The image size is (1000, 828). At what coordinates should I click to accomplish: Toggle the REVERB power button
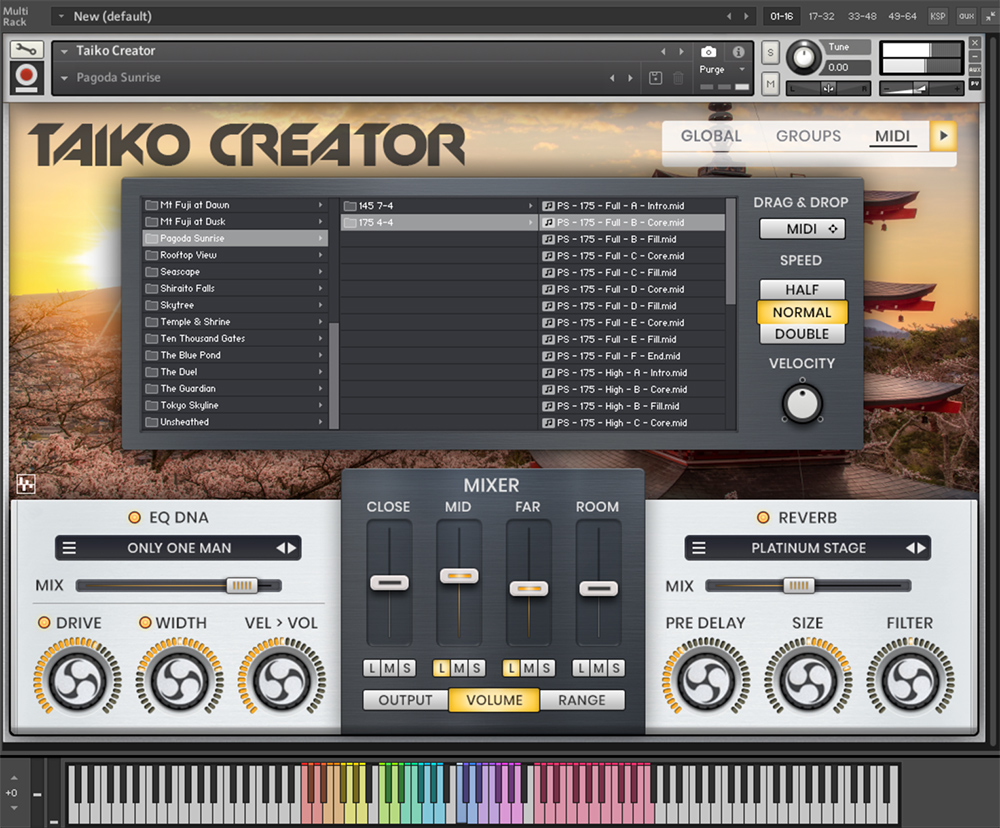point(763,517)
